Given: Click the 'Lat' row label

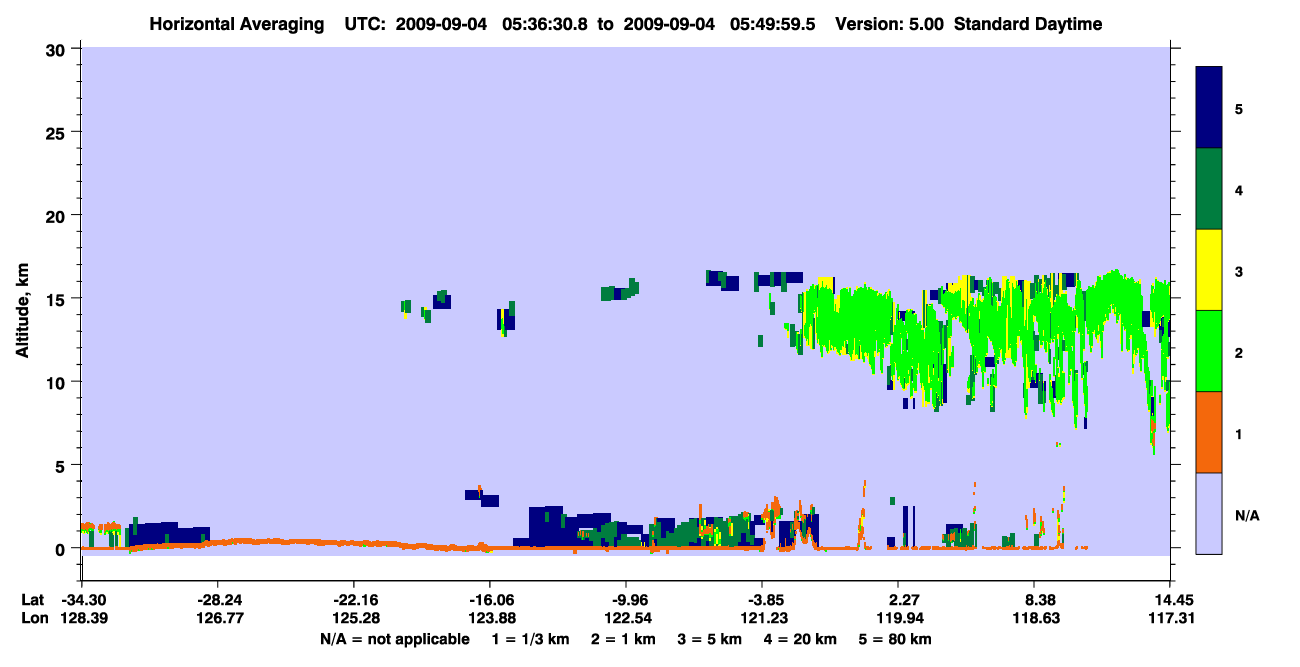Looking at the screenshot, I should tap(32, 600).
